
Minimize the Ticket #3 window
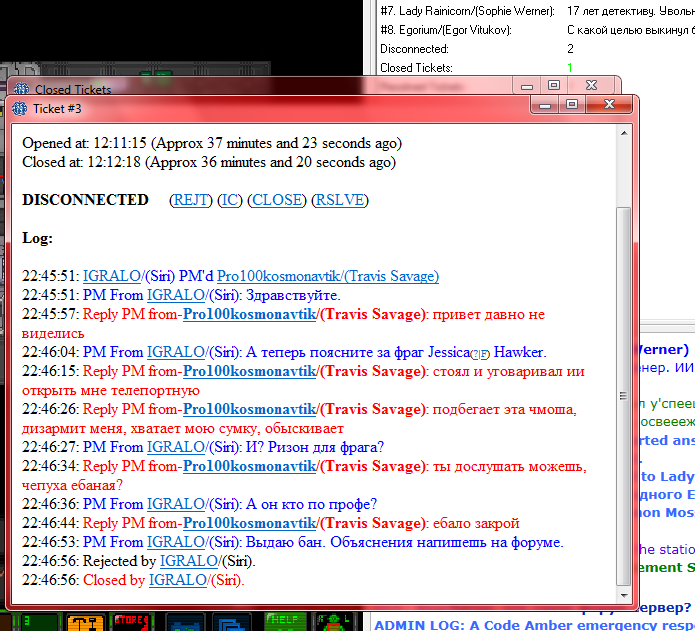[545, 105]
